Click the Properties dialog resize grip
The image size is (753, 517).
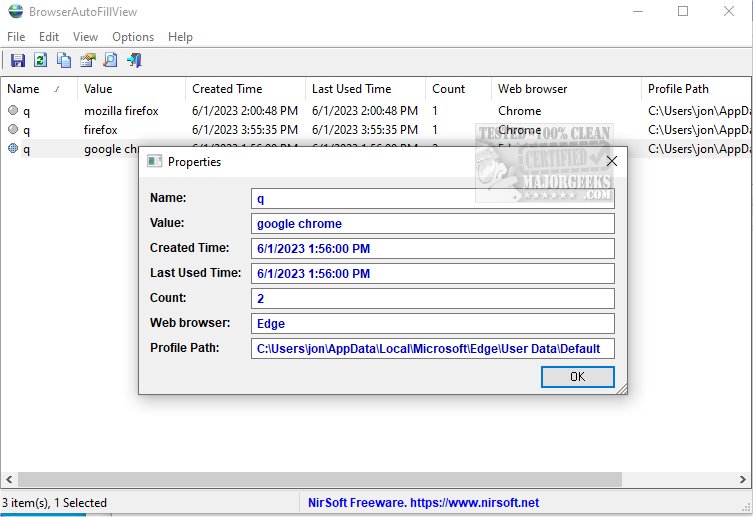coord(622,389)
